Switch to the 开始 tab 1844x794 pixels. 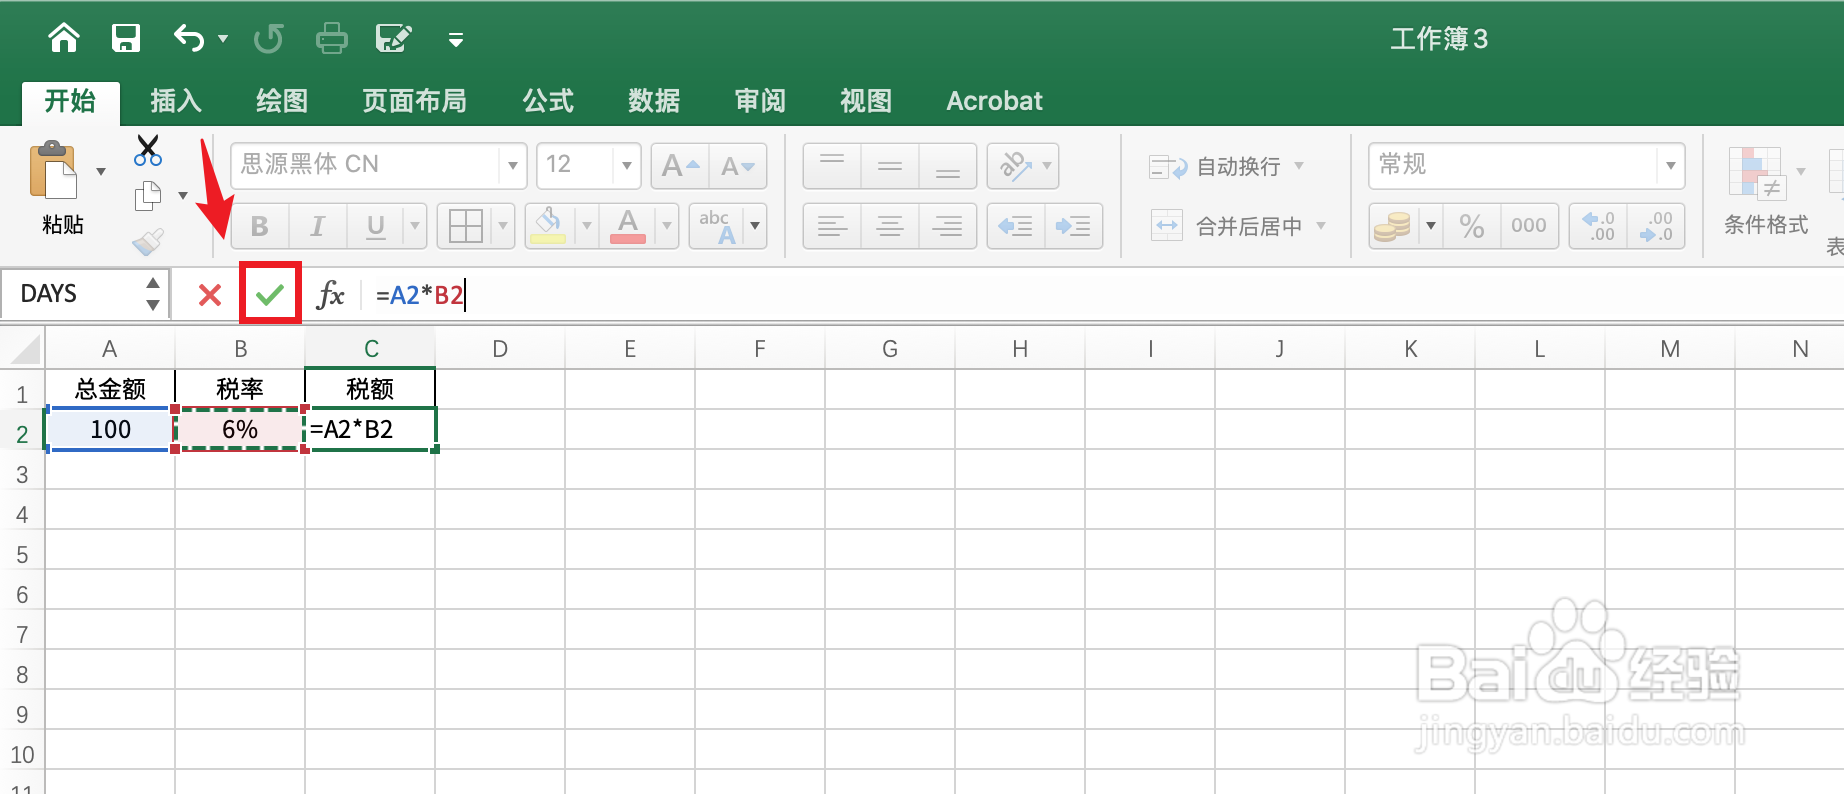click(x=70, y=101)
